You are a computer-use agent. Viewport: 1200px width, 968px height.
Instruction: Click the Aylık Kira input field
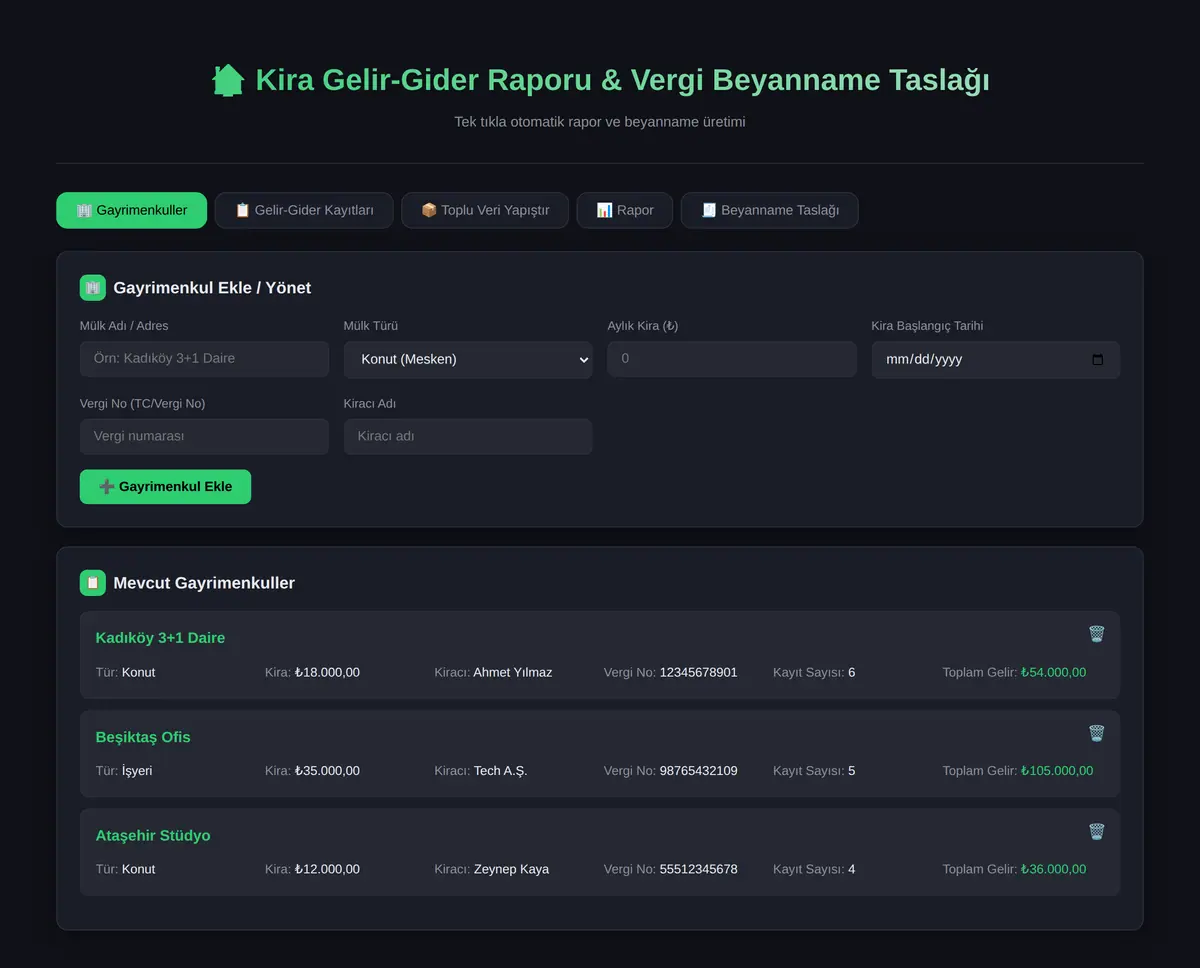[x=732, y=359]
